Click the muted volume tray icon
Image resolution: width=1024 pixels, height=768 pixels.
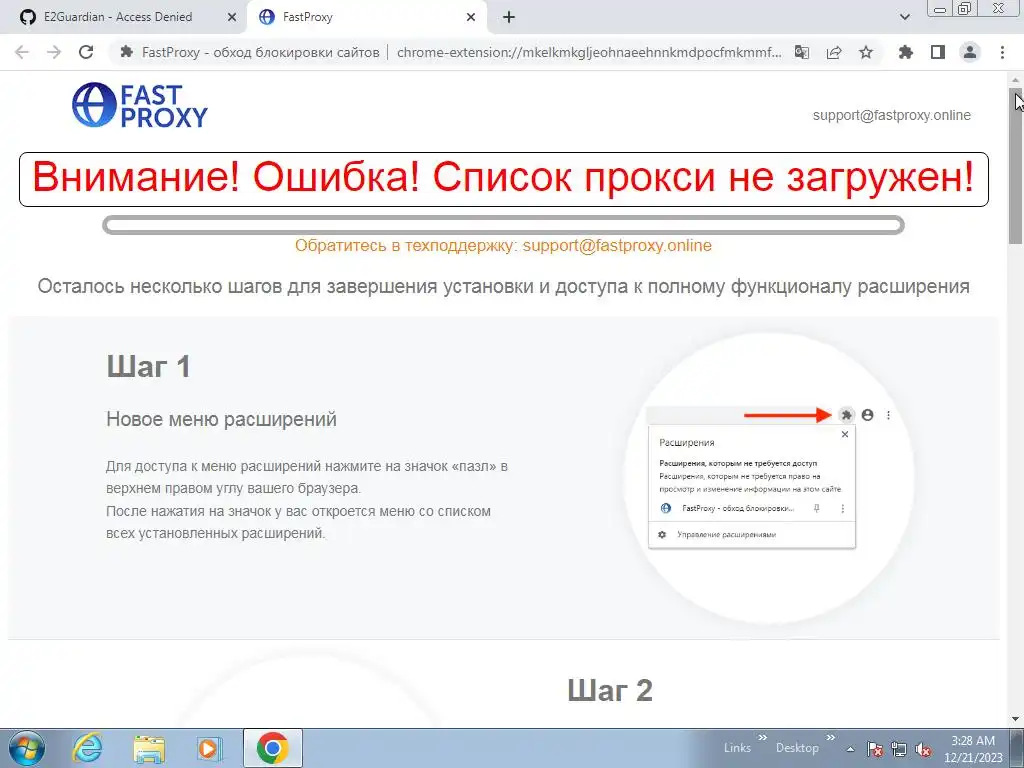coord(923,749)
